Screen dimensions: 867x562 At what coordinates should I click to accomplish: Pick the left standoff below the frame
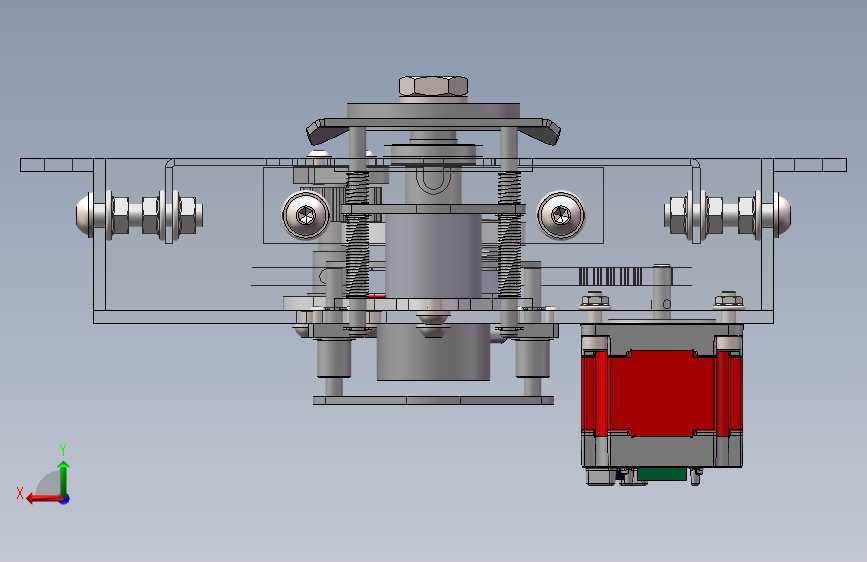point(334,357)
